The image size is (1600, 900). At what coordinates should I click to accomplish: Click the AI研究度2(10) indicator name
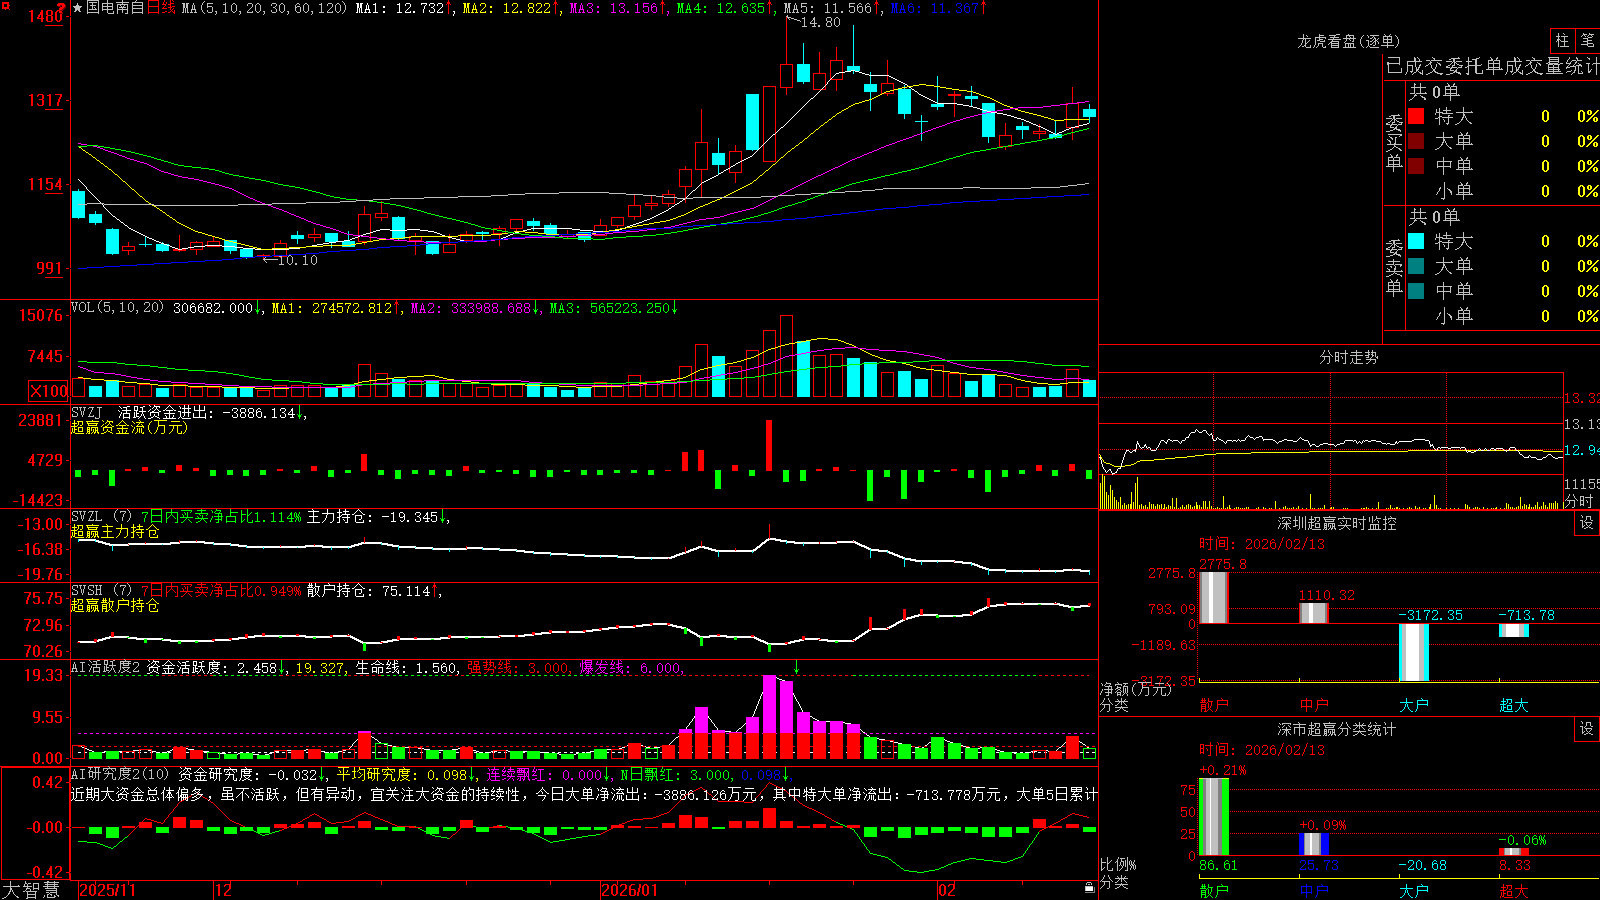120,774
